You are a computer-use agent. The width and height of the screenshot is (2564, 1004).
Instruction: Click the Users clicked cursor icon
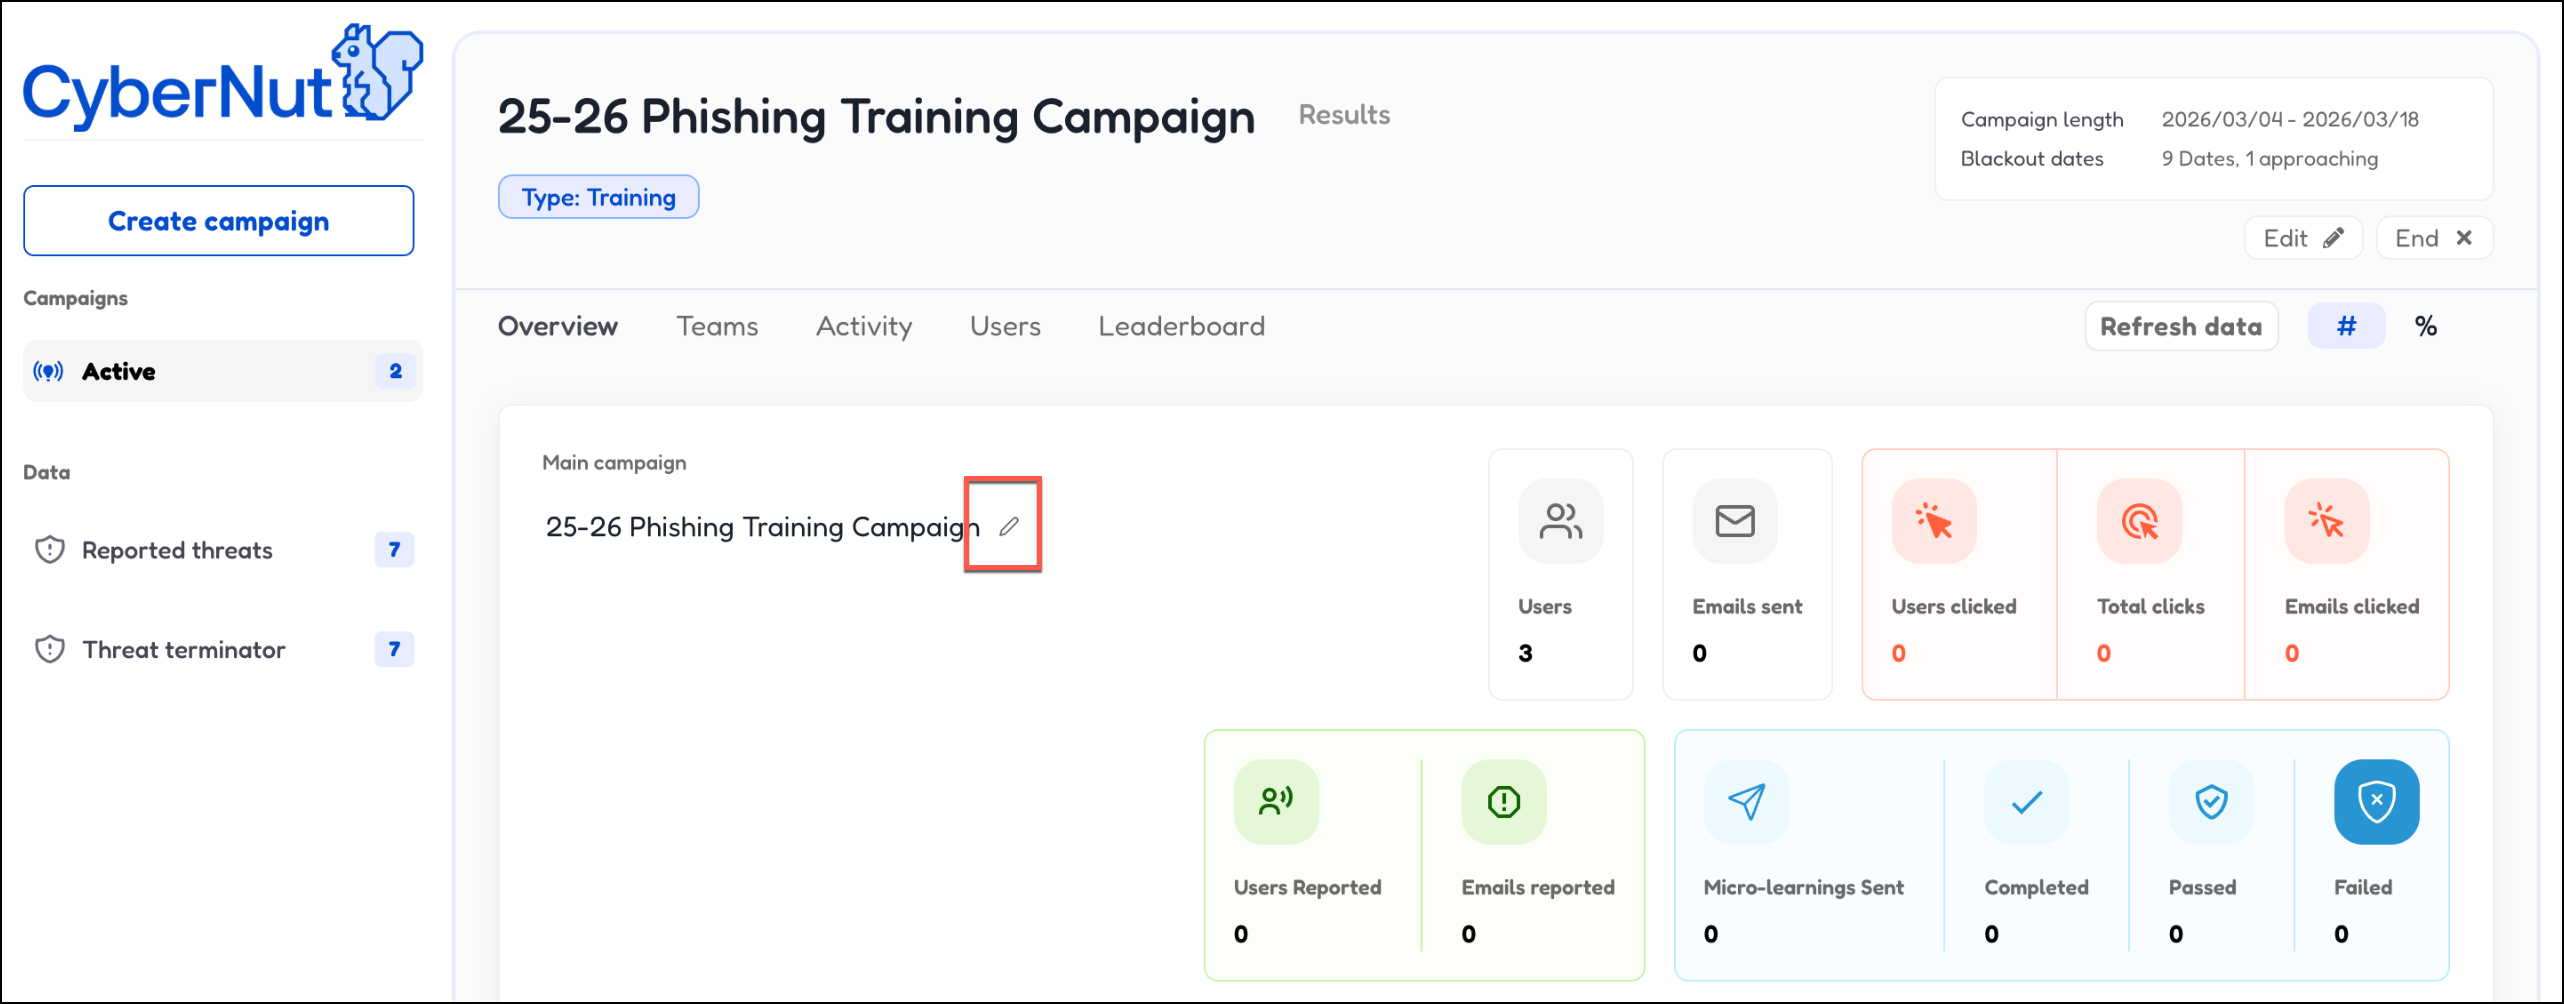[x=1933, y=521]
